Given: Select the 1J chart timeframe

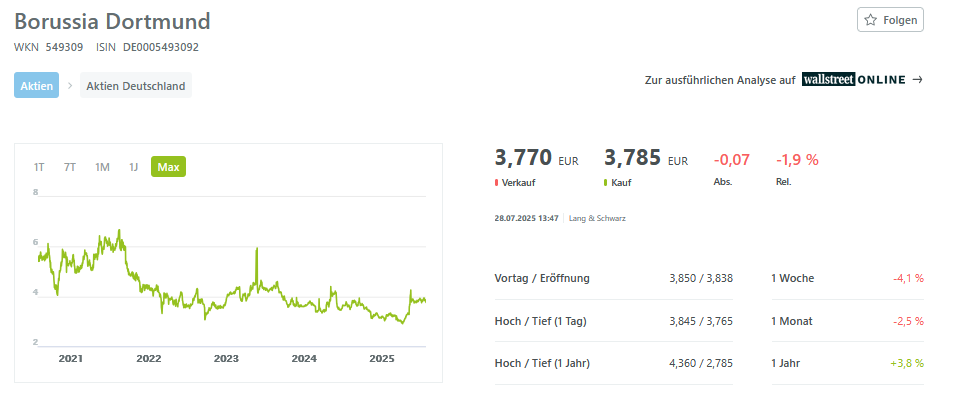Looking at the screenshot, I should (133, 167).
